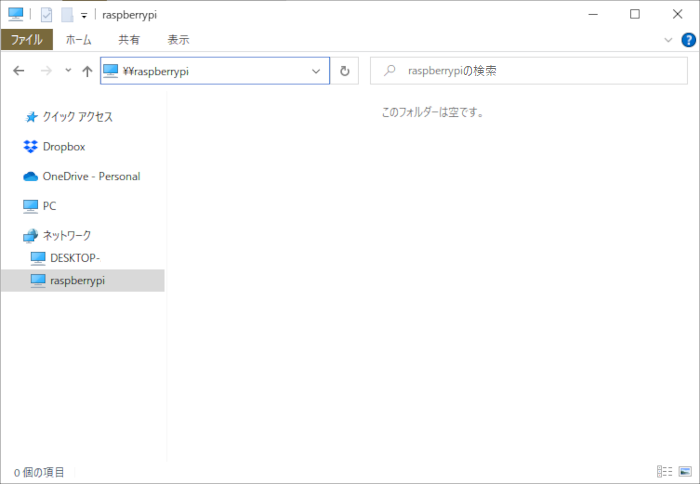Viewport: 700px width, 484px height.
Task: Select Dropbox in the navigation pane
Action: coord(63,146)
